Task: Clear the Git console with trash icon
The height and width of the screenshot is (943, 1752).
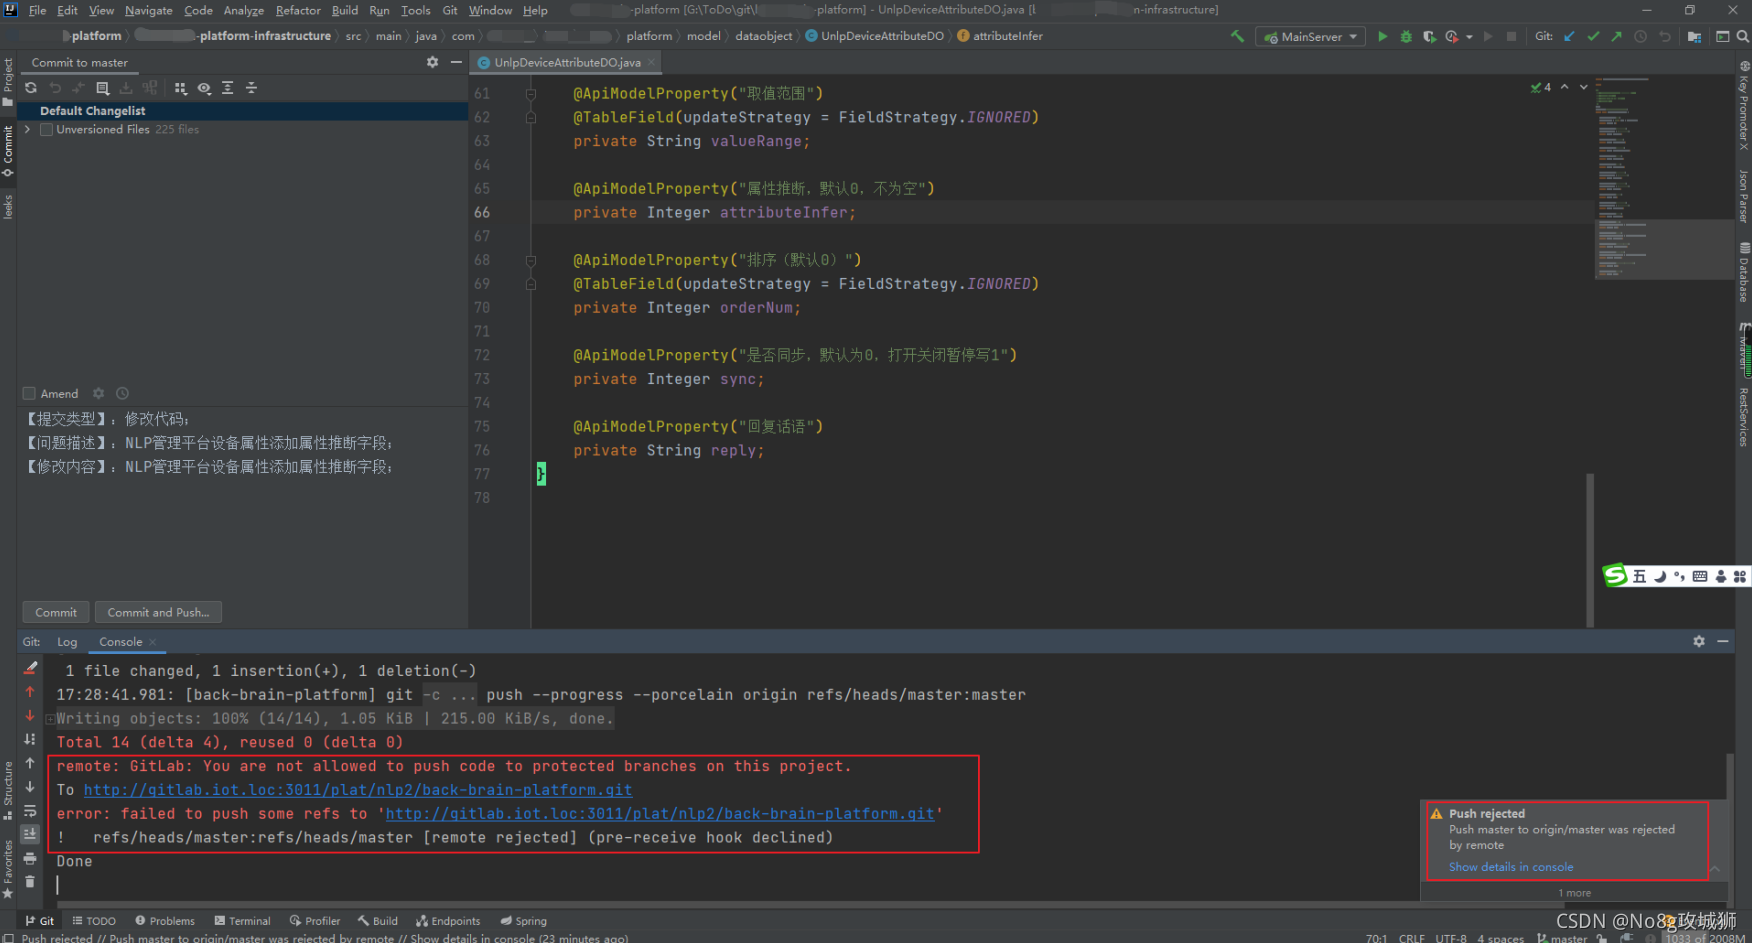Action: pyautogui.click(x=30, y=882)
